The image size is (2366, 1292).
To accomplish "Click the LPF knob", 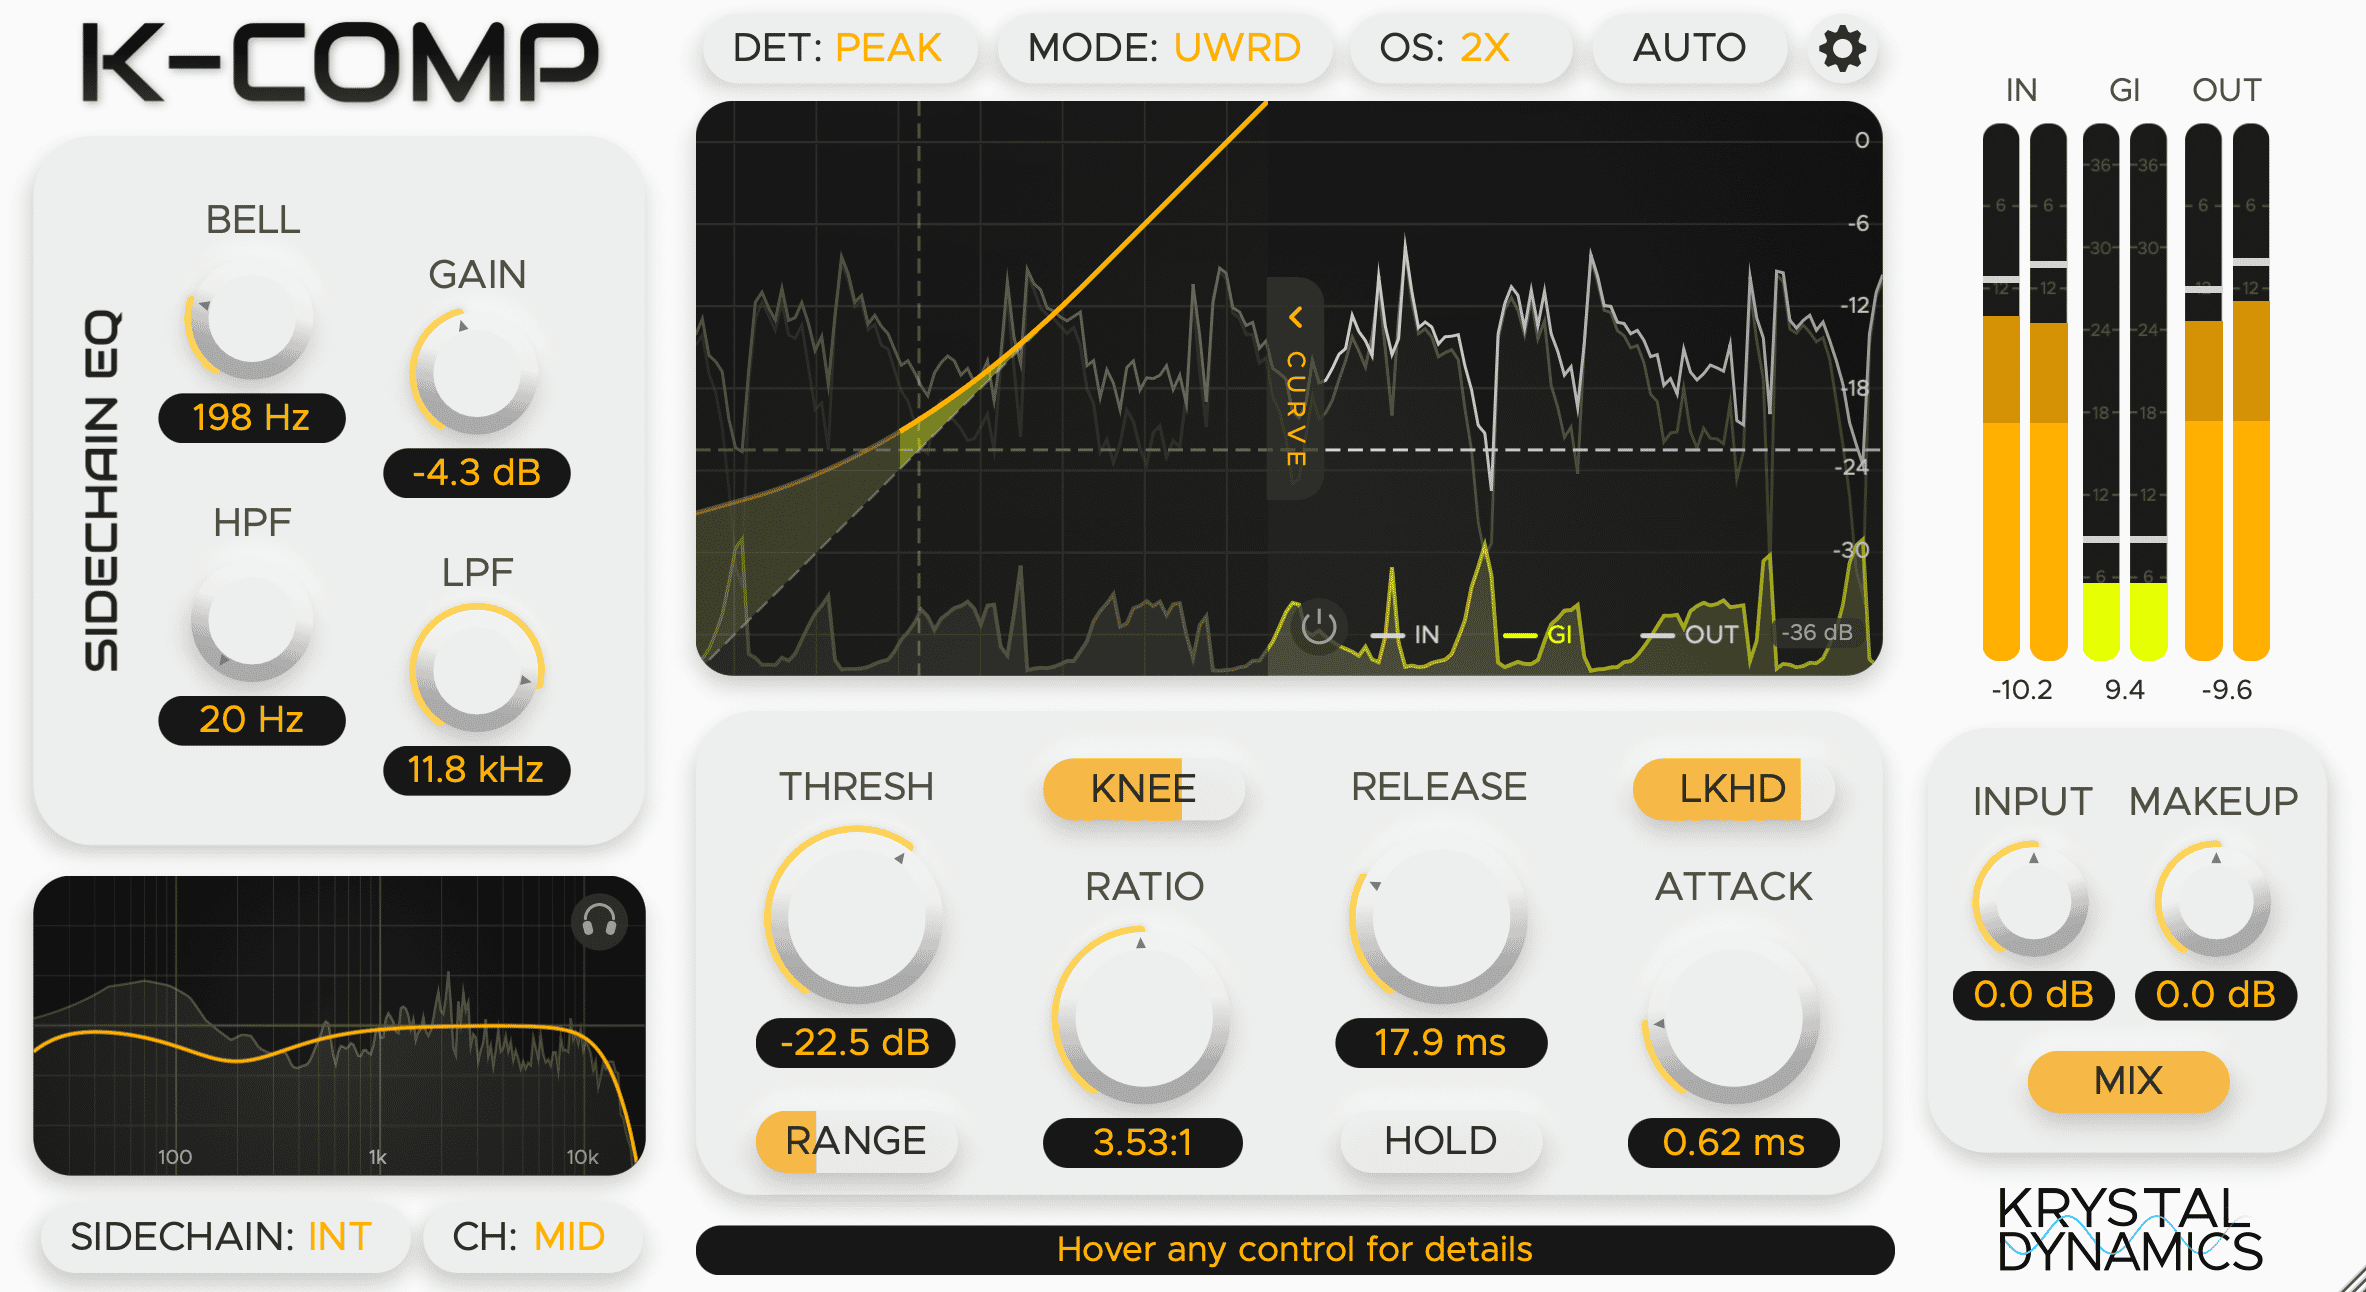I will click(x=477, y=671).
